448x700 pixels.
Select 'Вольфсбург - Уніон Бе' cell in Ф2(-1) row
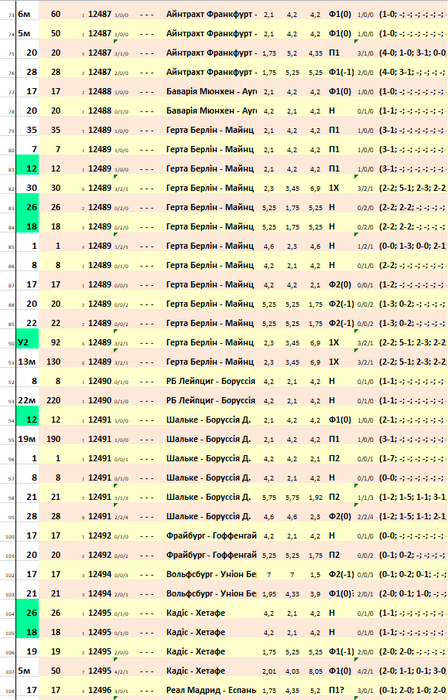pyautogui.click(x=211, y=575)
